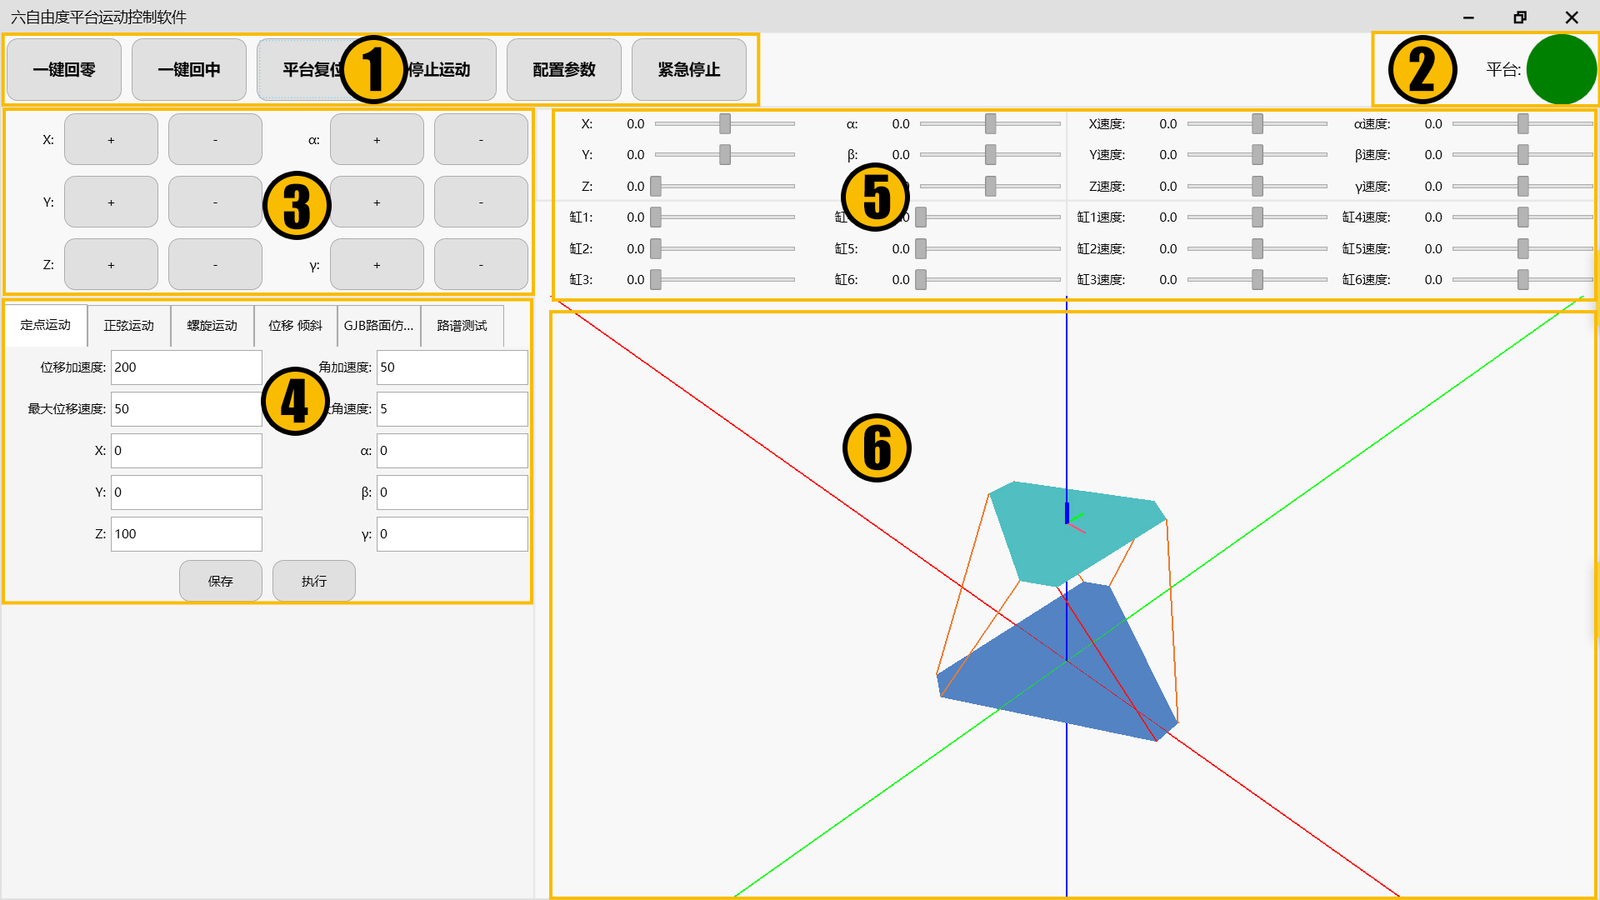Click the 缸6速度 slider
1600x900 pixels.
click(x=1522, y=280)
